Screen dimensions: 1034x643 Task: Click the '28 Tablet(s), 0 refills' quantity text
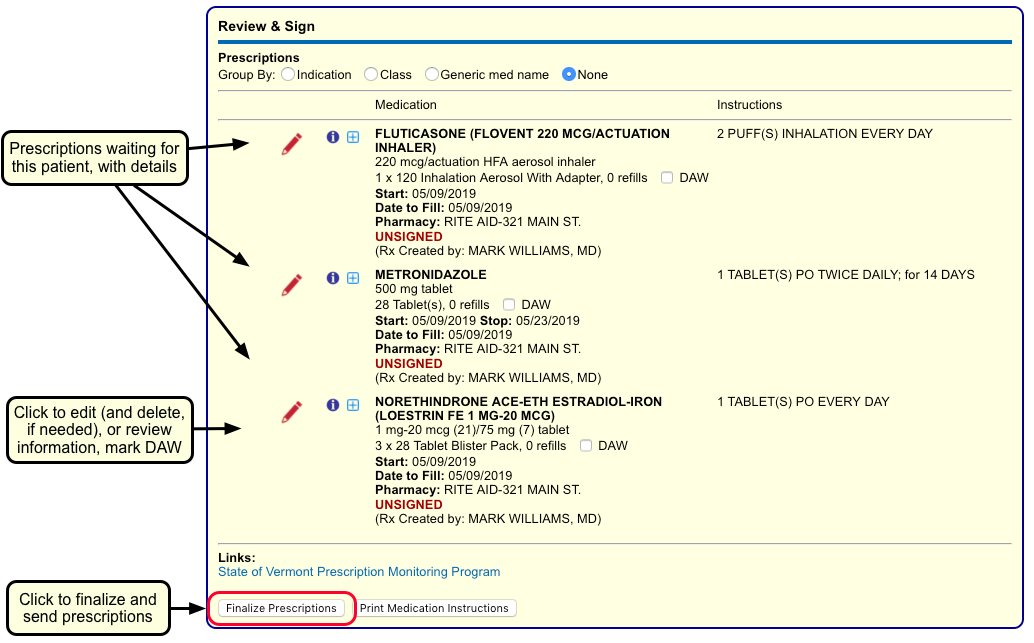point(433,305)
